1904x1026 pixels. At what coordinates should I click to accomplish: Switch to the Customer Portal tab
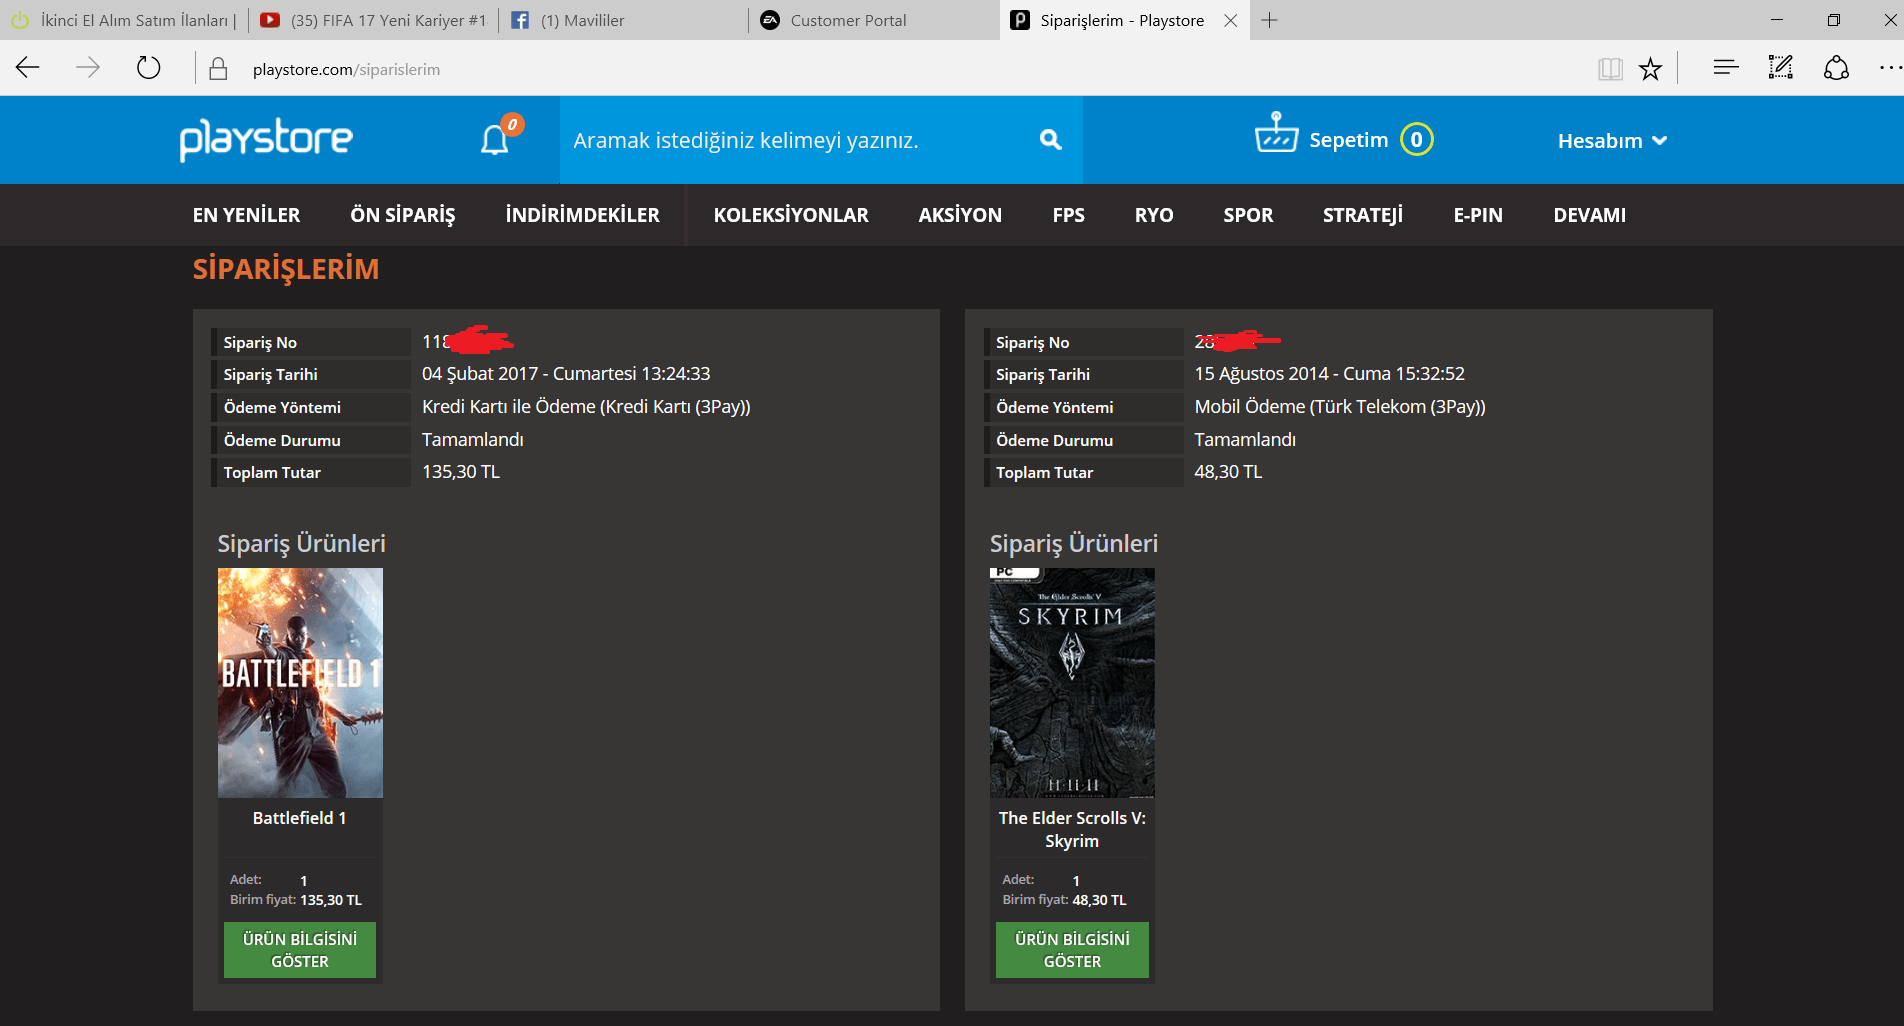click(x=874, y=20)
